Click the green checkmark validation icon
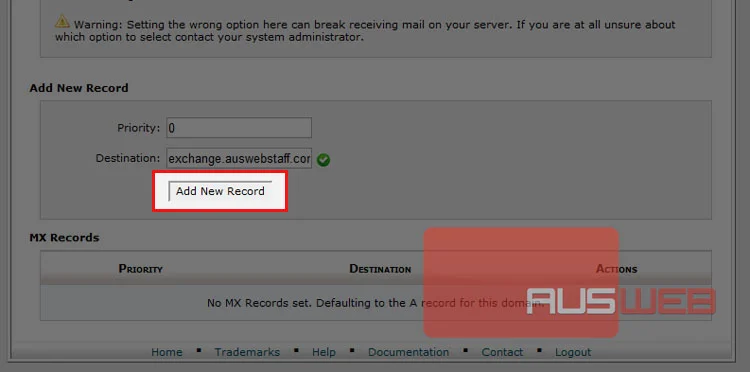 (323, 160)
